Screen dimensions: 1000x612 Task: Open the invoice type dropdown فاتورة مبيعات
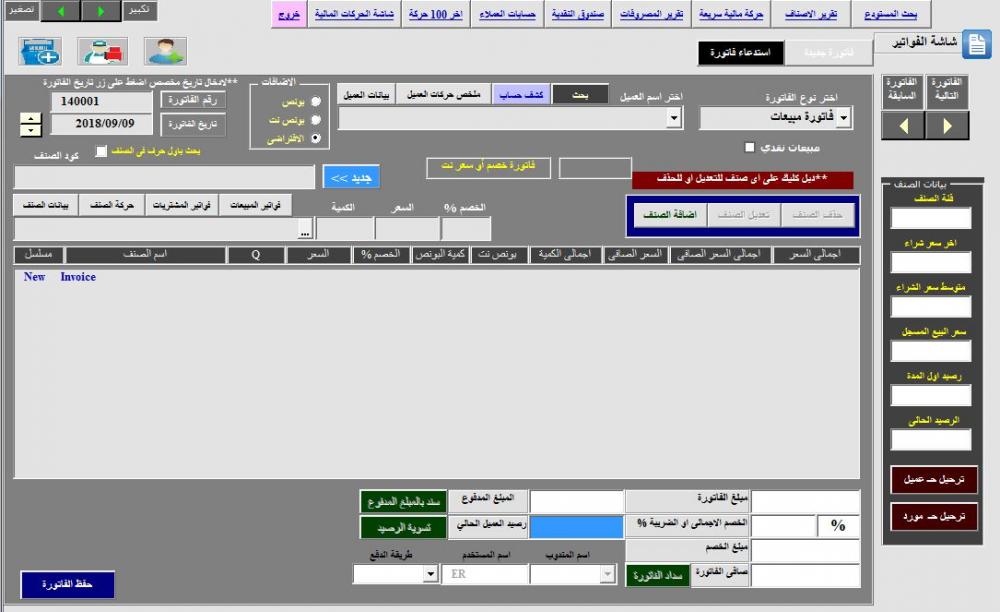[842, 119]
